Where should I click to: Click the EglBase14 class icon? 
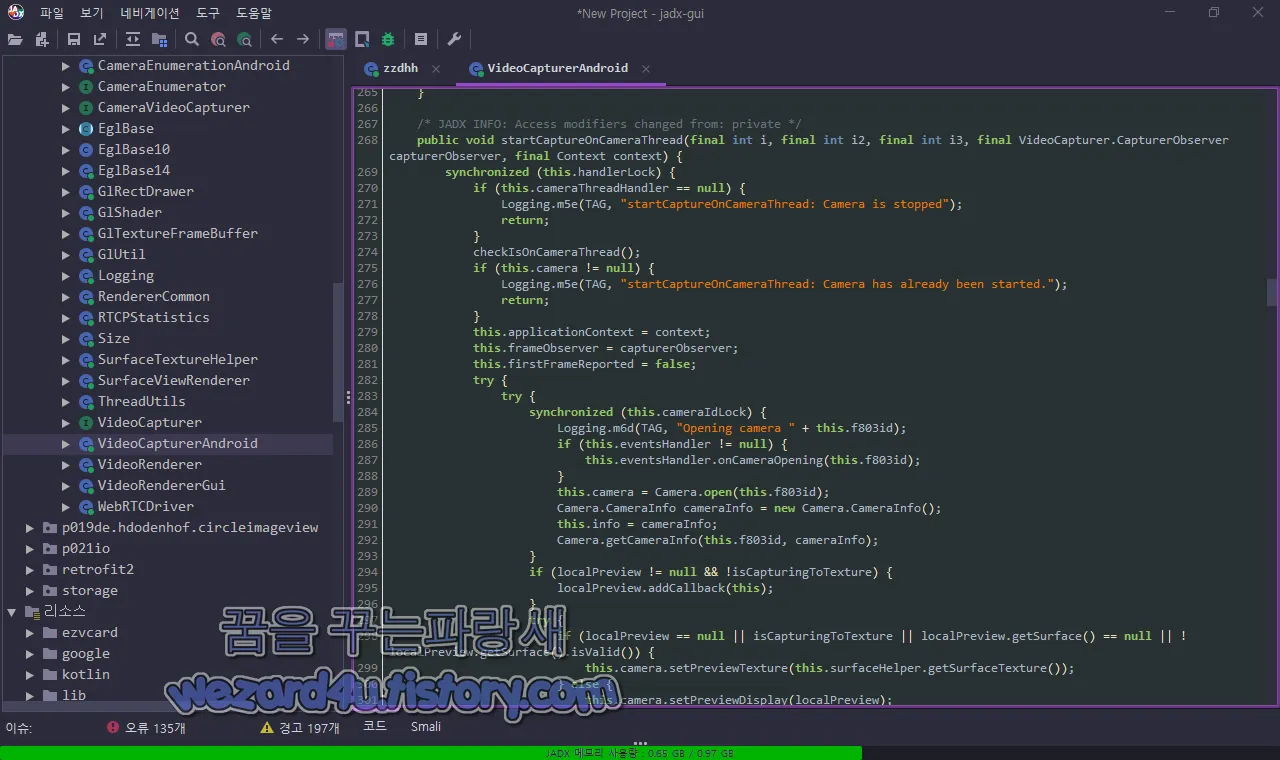[x=86, y=170]
